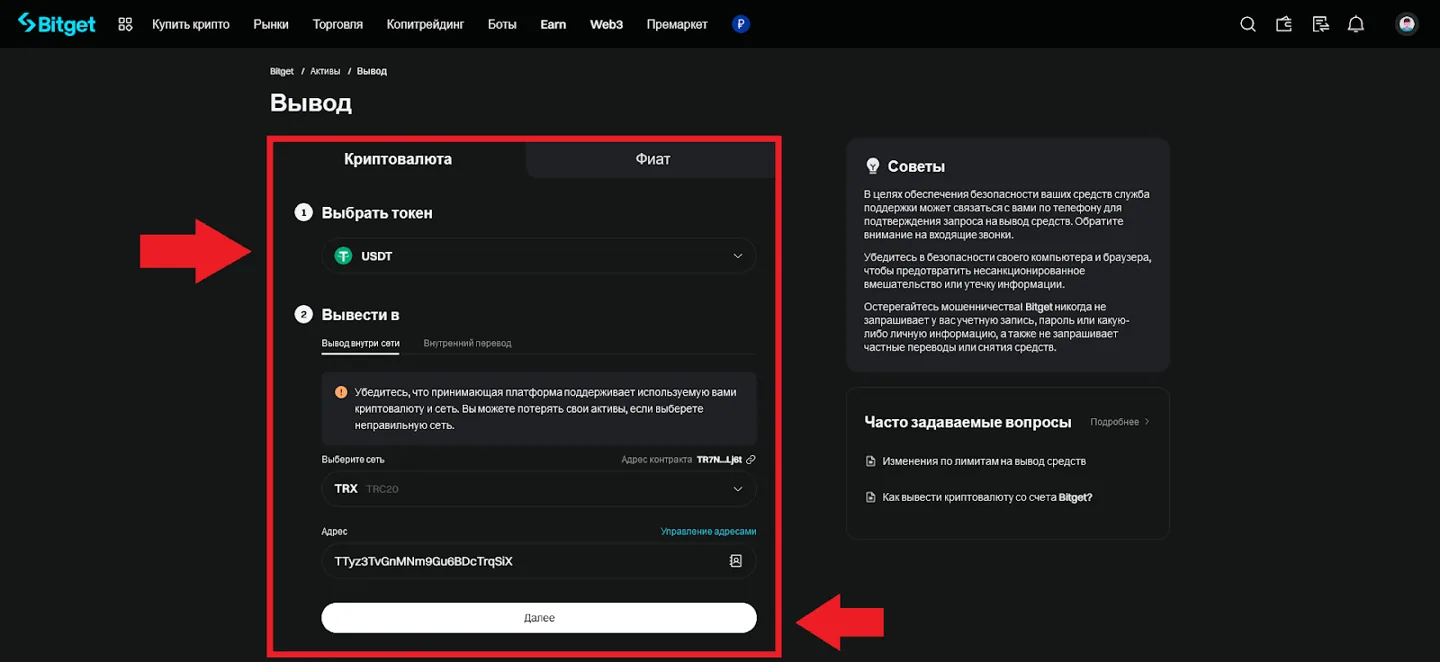Open article Как вывести криптовалюту со счета Bitget
1440x662 pixels.
coord(987,497)
